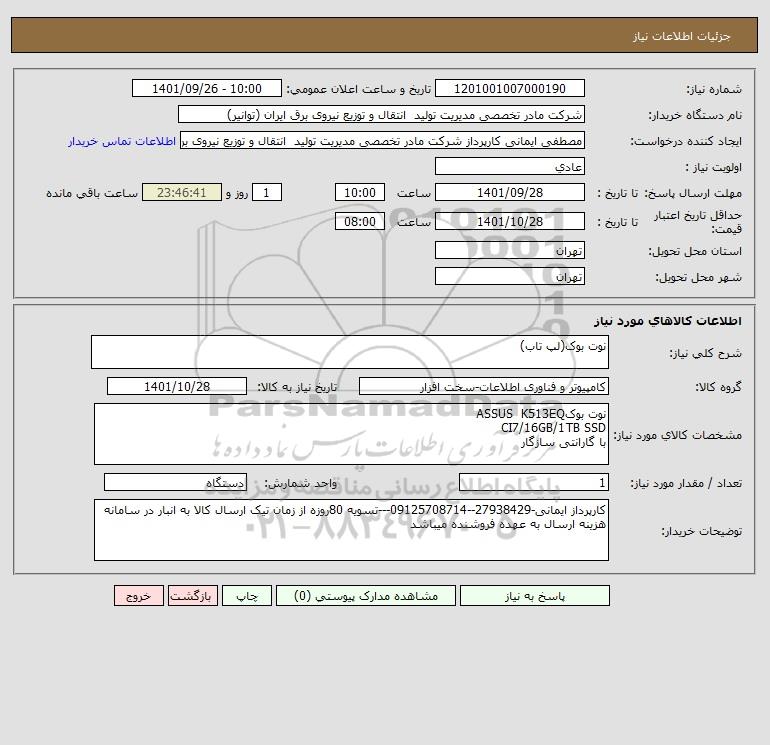770x745 pixels.
Task: Click the بازگشت back button
Action: click(x=192, y=596)
